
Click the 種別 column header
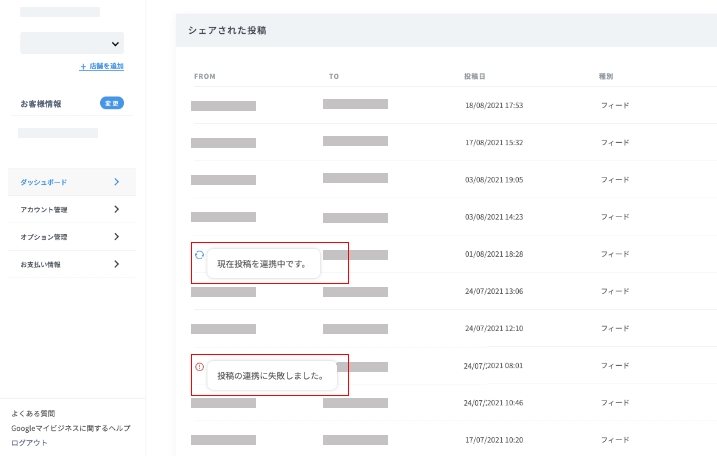click(x=606, y=76)
